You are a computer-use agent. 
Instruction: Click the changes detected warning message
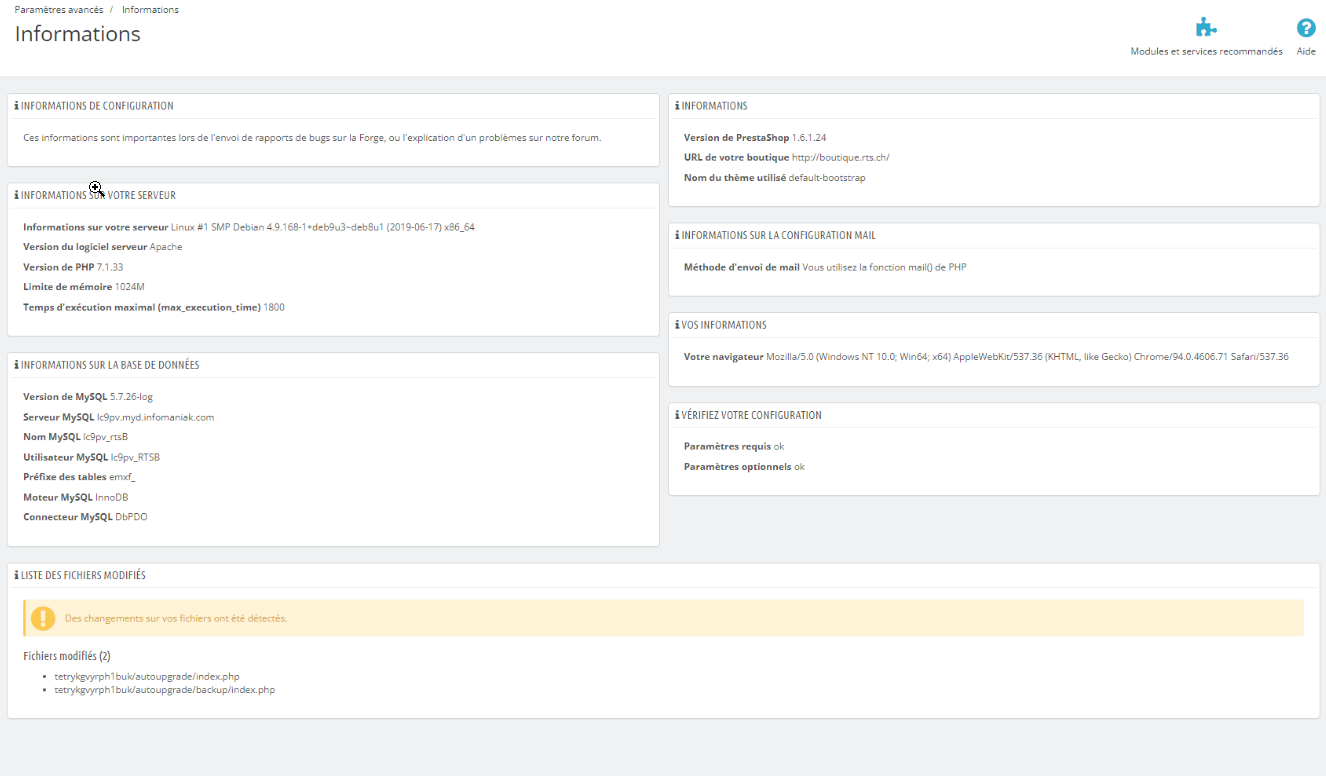click(176, 618)
